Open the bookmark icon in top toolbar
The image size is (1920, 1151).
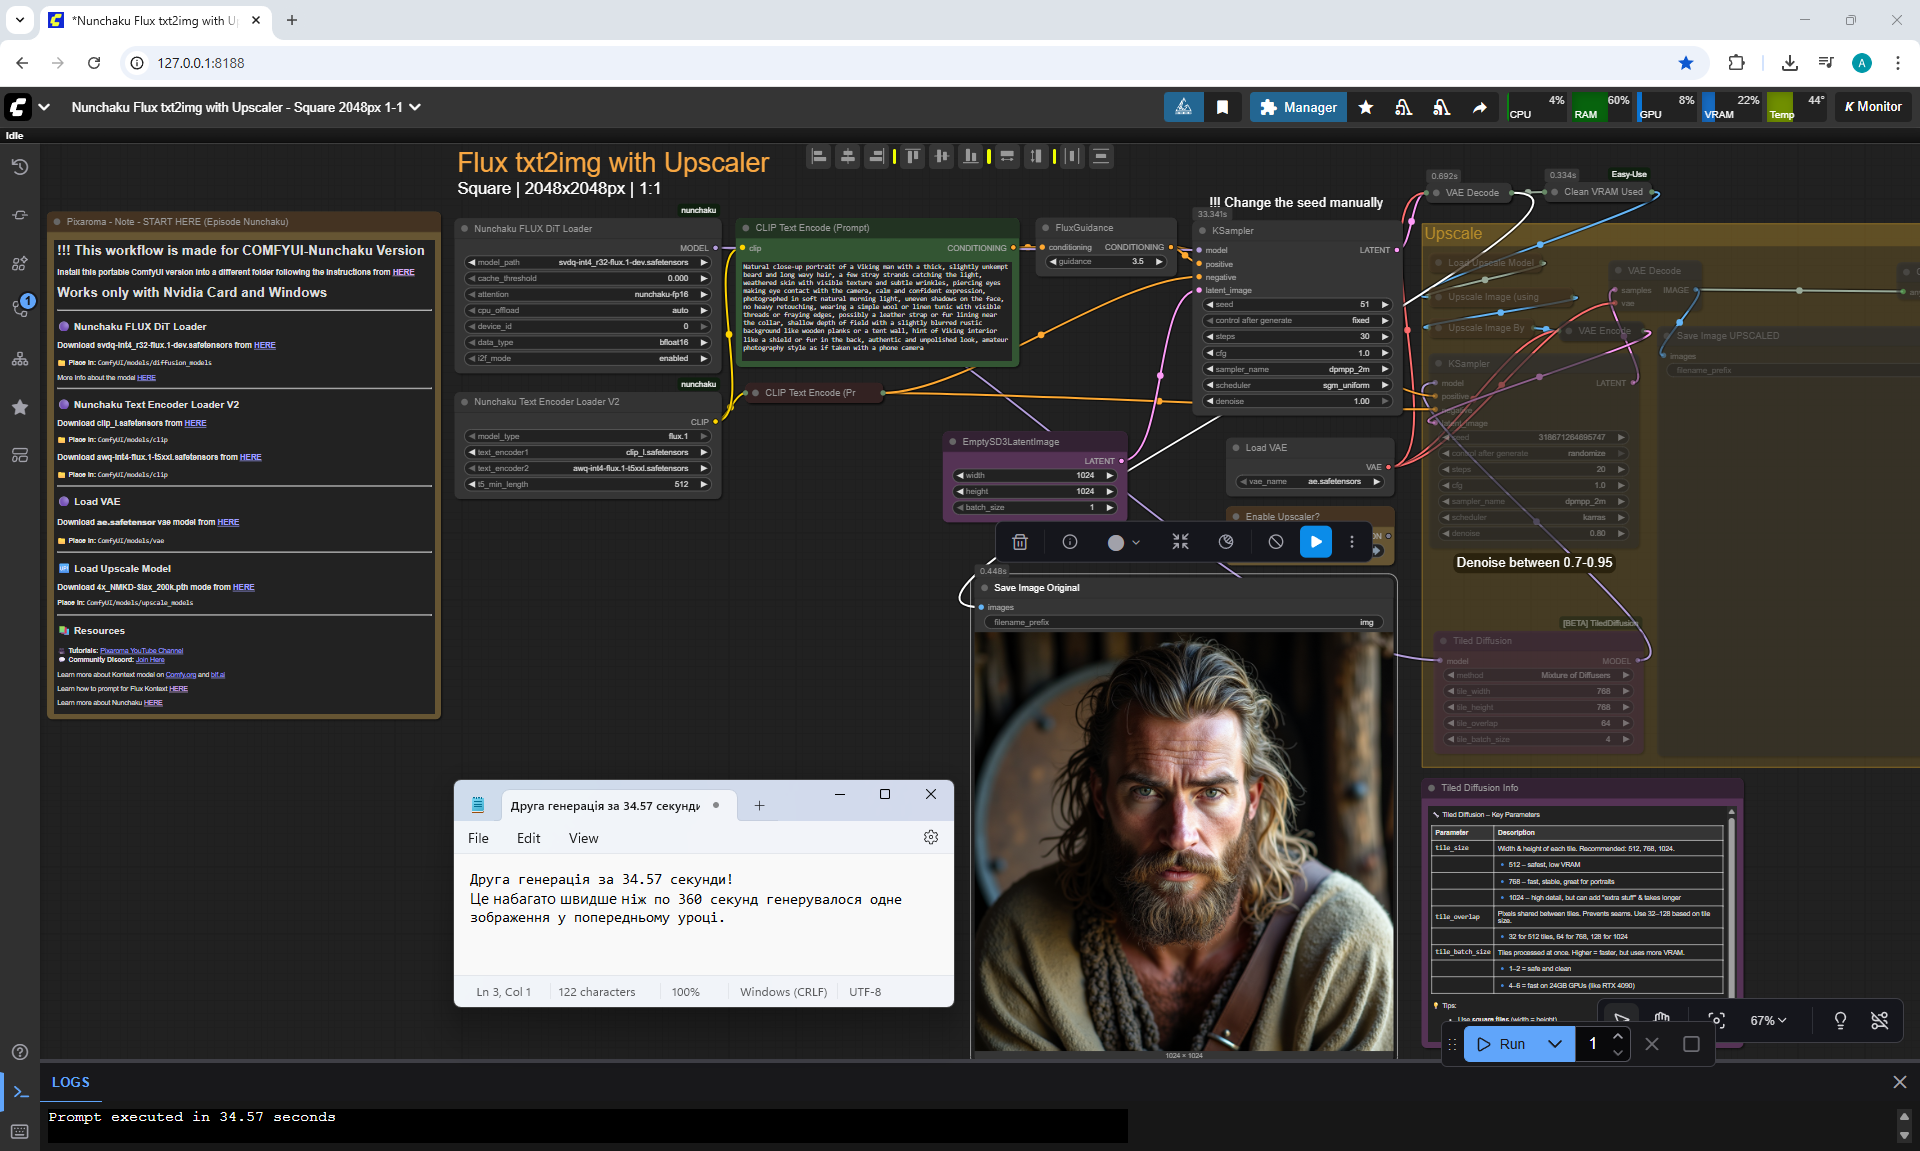[x=1222, y=107]
